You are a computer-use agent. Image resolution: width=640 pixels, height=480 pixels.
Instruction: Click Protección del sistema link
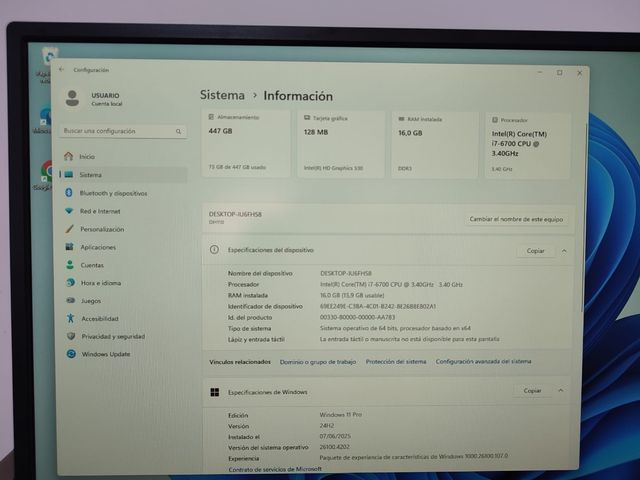tap(395, 361)
